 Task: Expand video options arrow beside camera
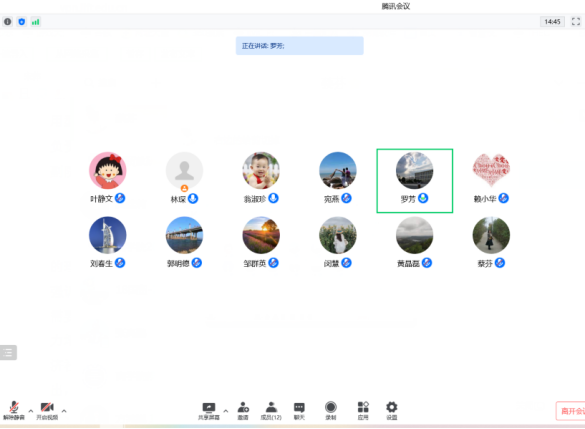click(64, 411)
